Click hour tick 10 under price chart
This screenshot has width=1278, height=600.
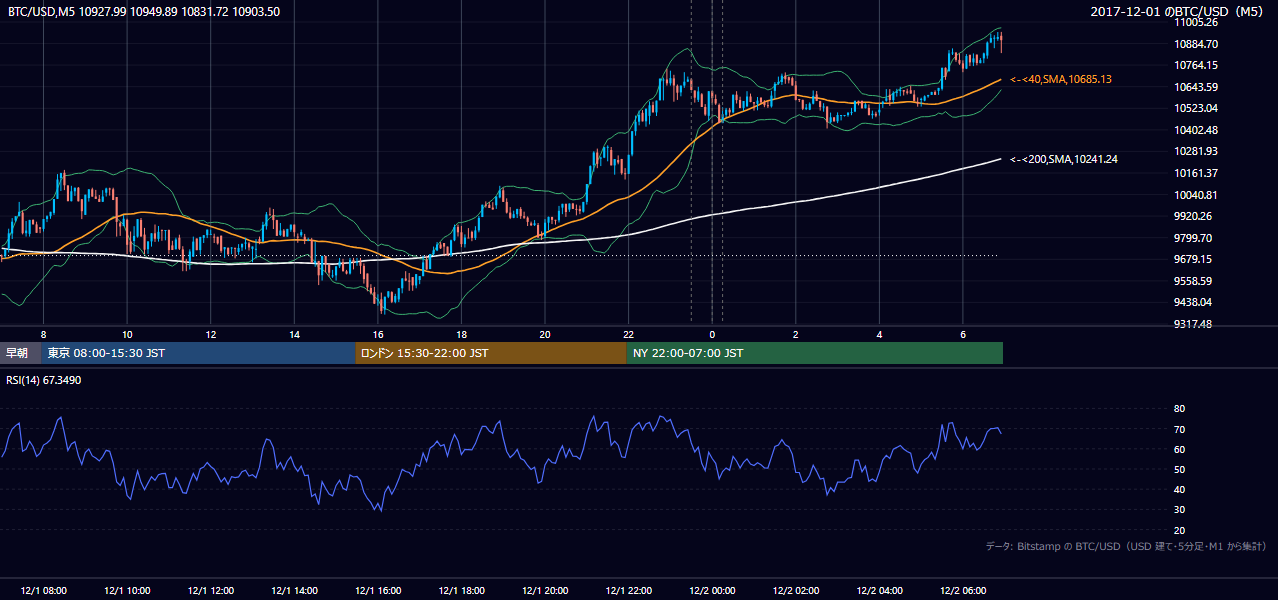(x=127, y=334)
